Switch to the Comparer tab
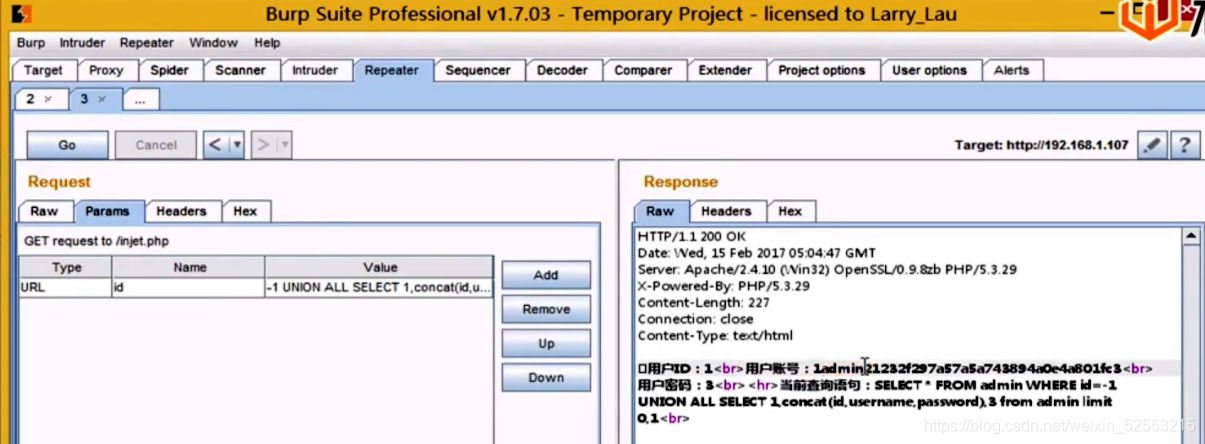1205x444 pixels. [643, 70]
